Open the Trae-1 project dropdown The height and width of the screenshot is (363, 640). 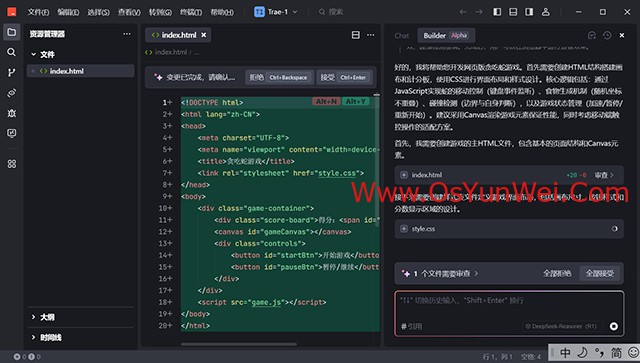coord(276,12)
